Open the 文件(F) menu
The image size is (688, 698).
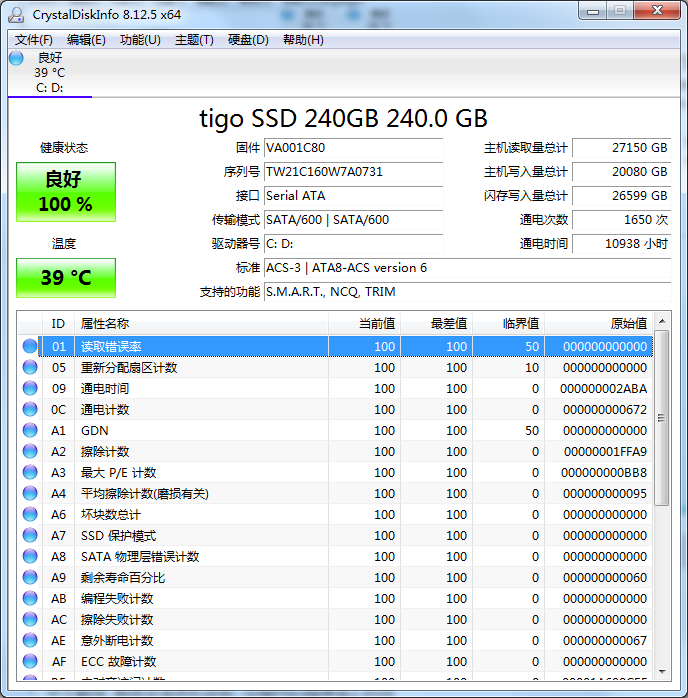pyautogui.click(x=34, y=40)
